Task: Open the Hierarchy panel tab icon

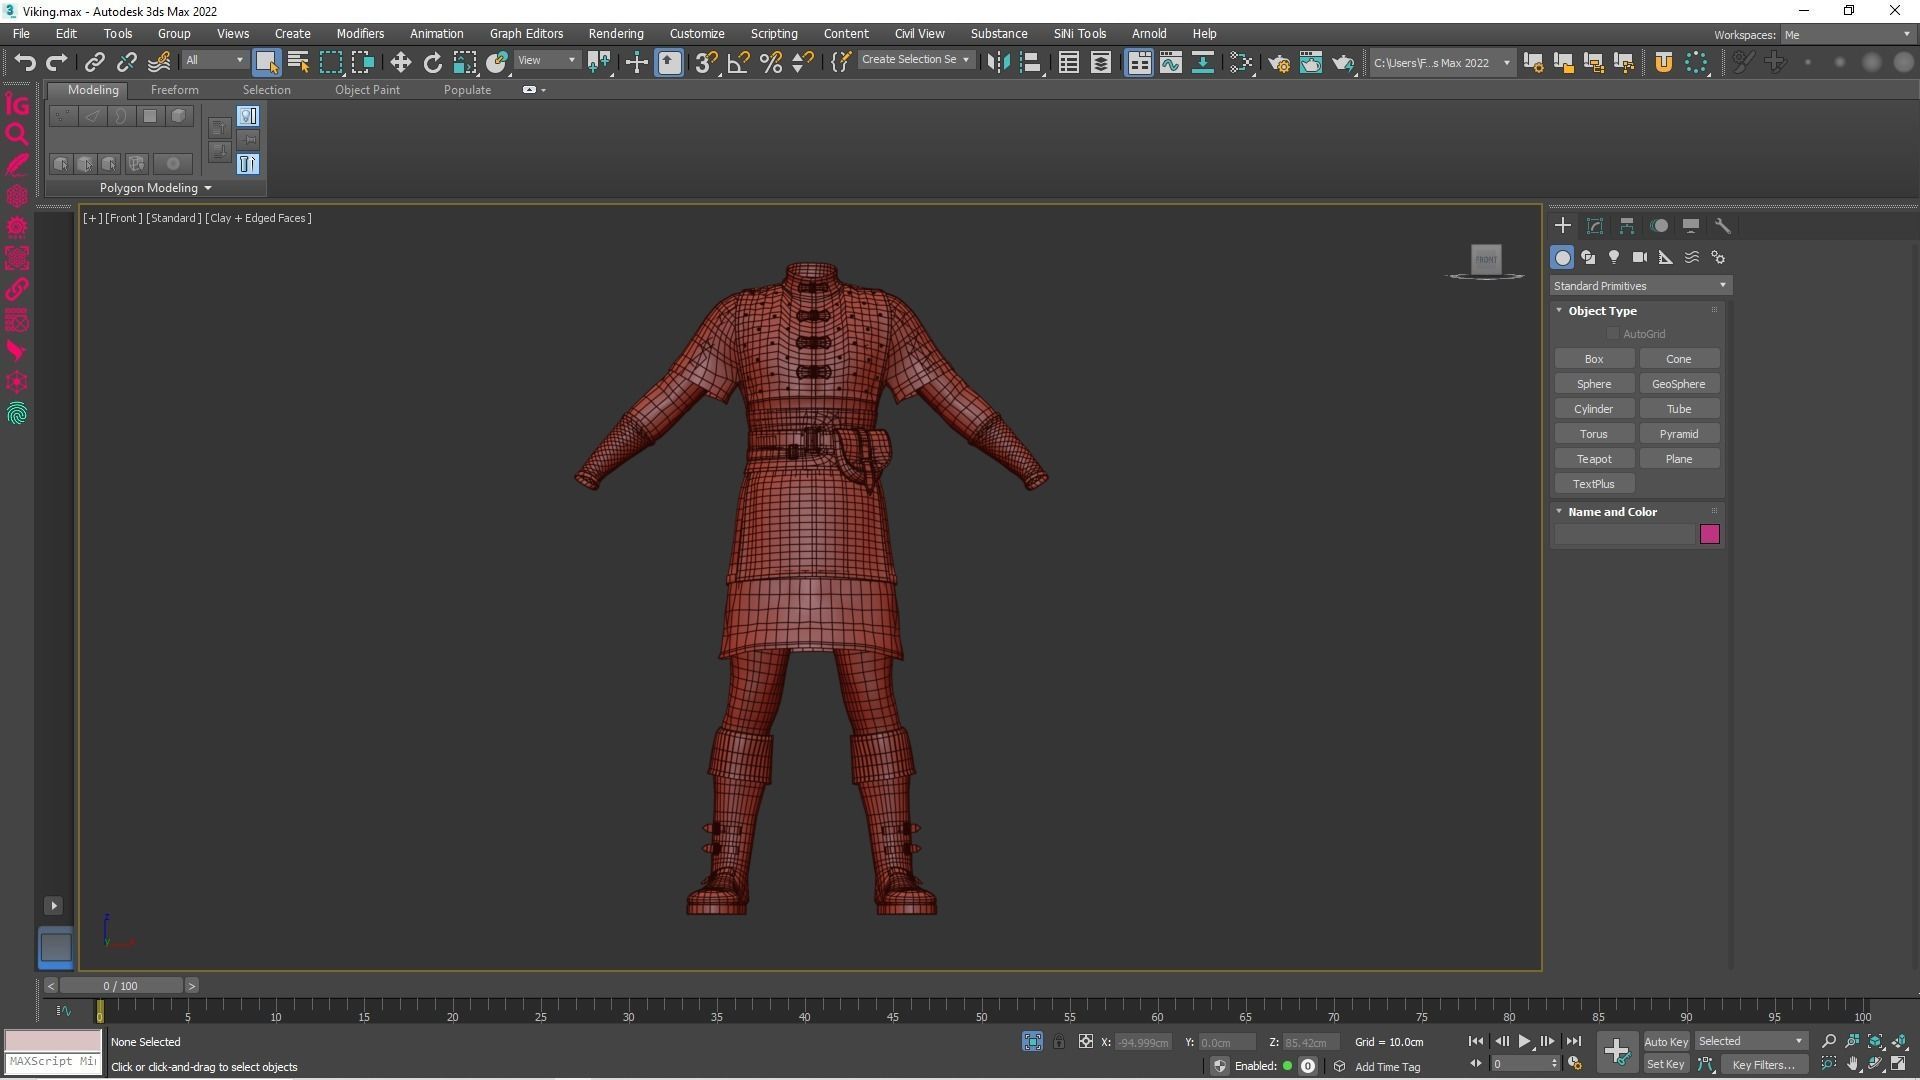Action: (x=1627, y=226)
